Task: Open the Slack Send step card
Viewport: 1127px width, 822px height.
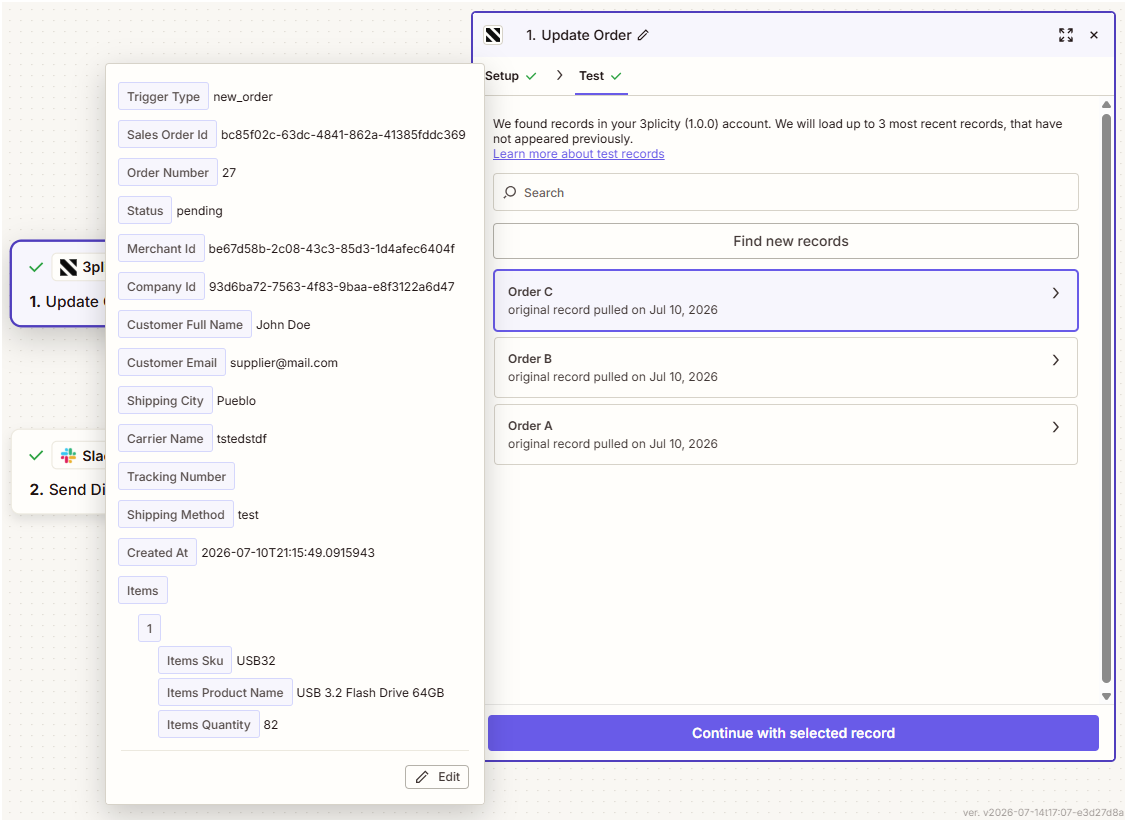Action: [59, 471]
